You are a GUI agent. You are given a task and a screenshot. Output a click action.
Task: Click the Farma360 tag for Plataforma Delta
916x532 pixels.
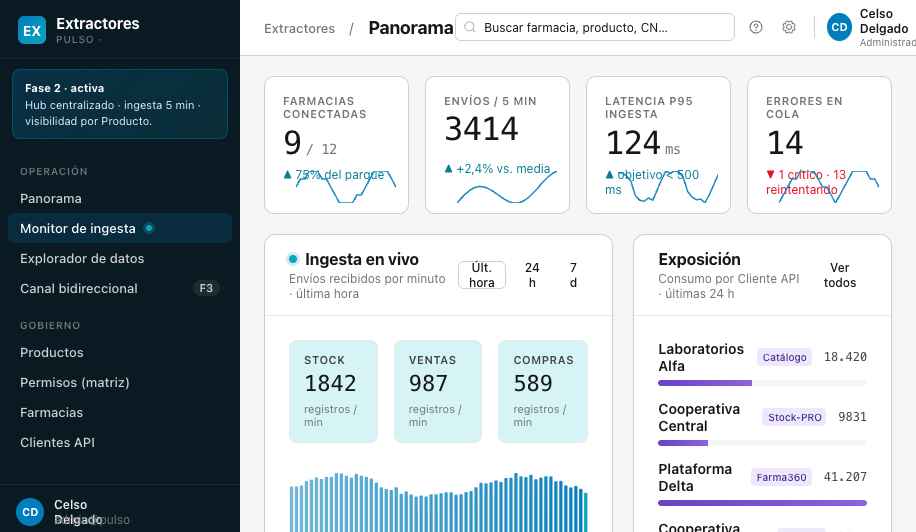coord(781,477)
